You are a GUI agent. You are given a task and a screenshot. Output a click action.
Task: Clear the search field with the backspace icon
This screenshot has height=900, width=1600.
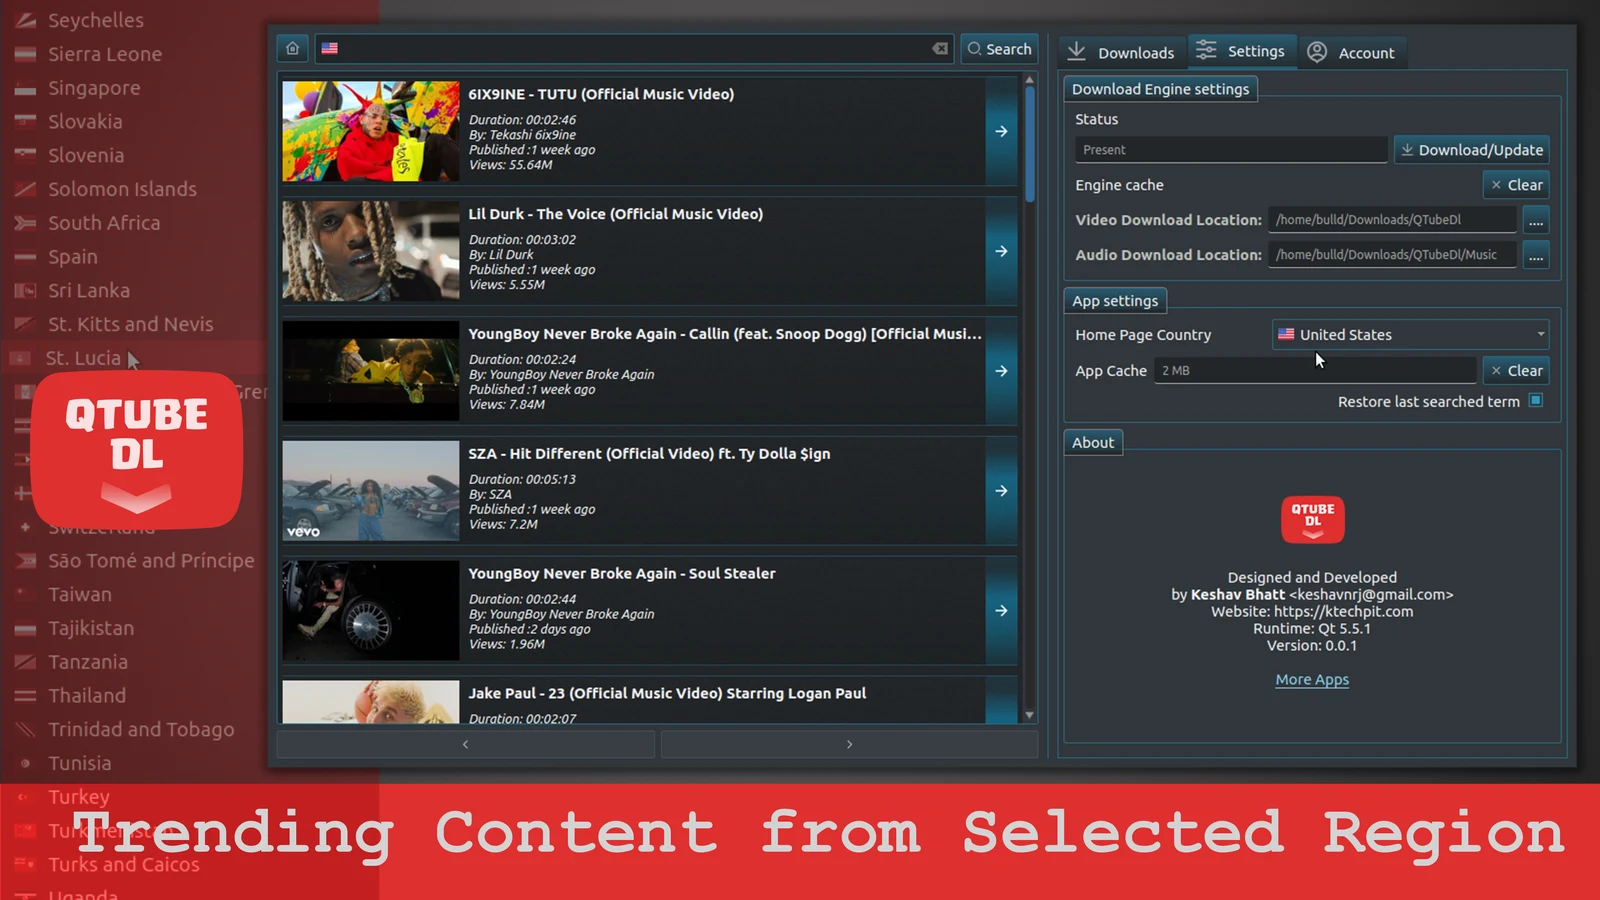[x=940, y=48]
